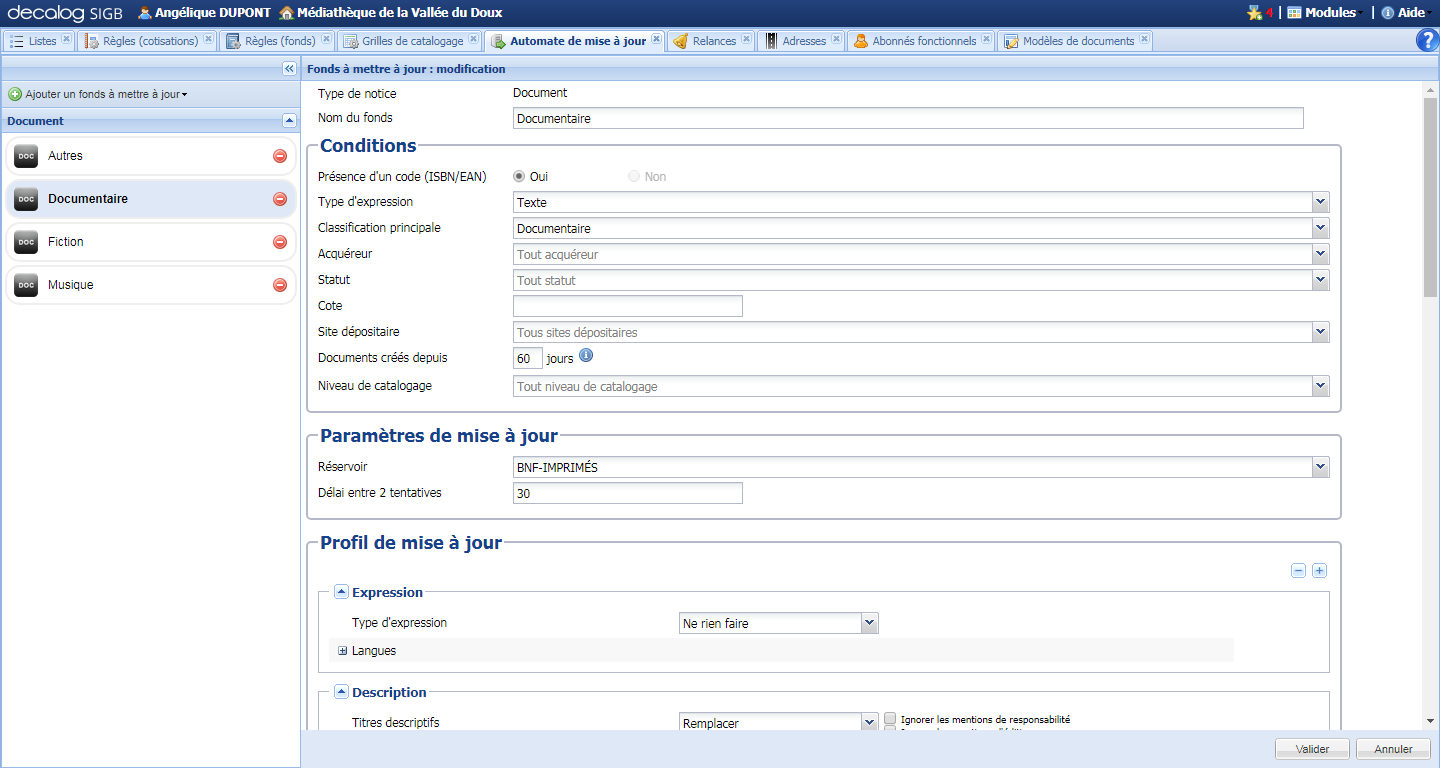Collapse the Document section in the sidebar
The image size is (1444, 772).
point(288,120)
